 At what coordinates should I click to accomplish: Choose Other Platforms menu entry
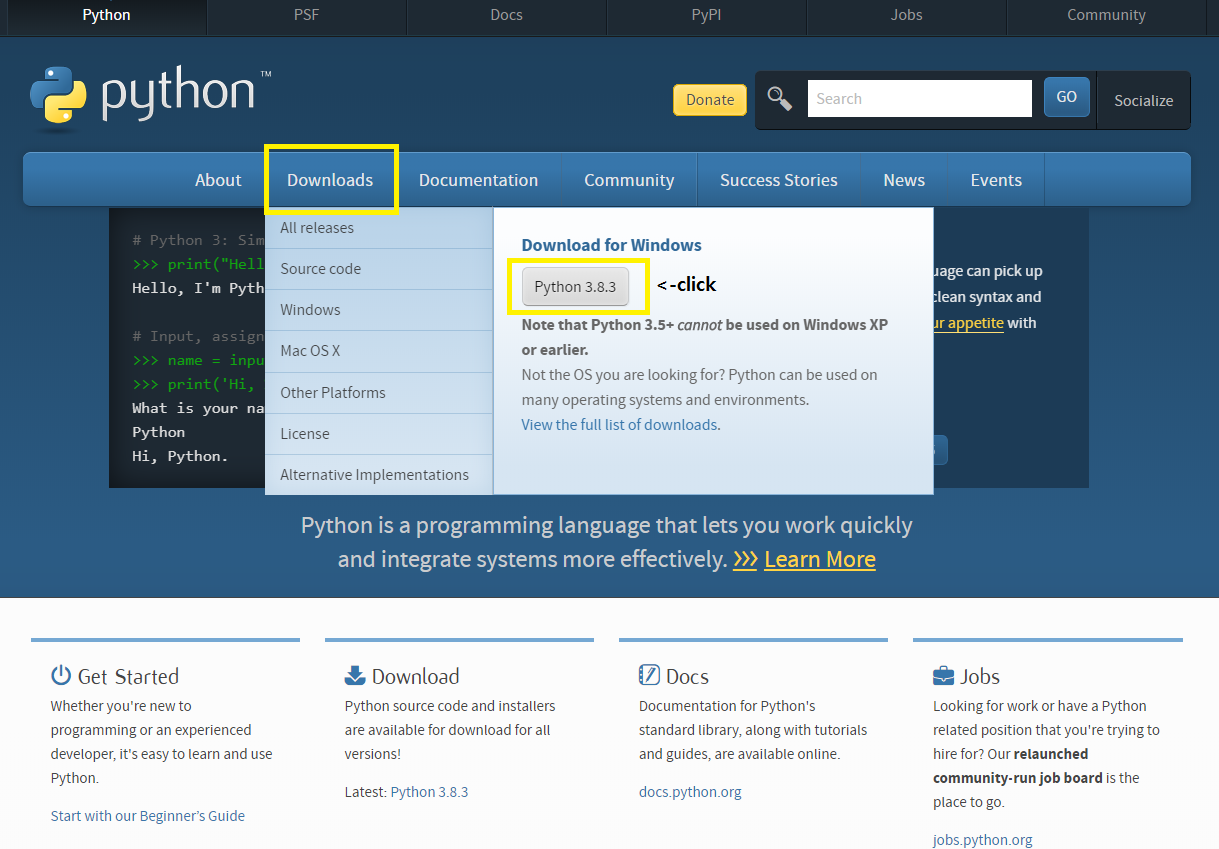click(379, 392)
